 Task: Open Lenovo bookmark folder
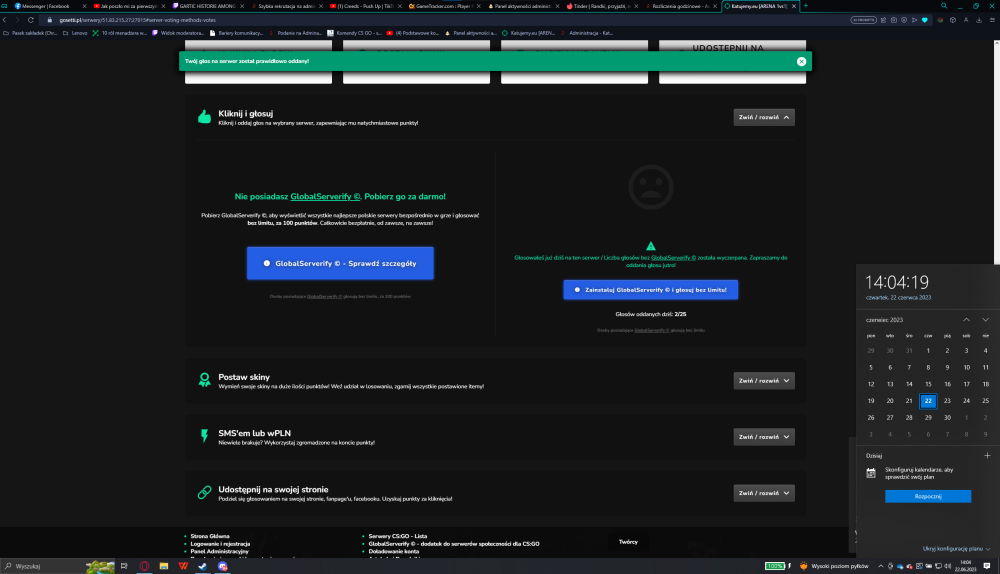click(x=75, y=33)
